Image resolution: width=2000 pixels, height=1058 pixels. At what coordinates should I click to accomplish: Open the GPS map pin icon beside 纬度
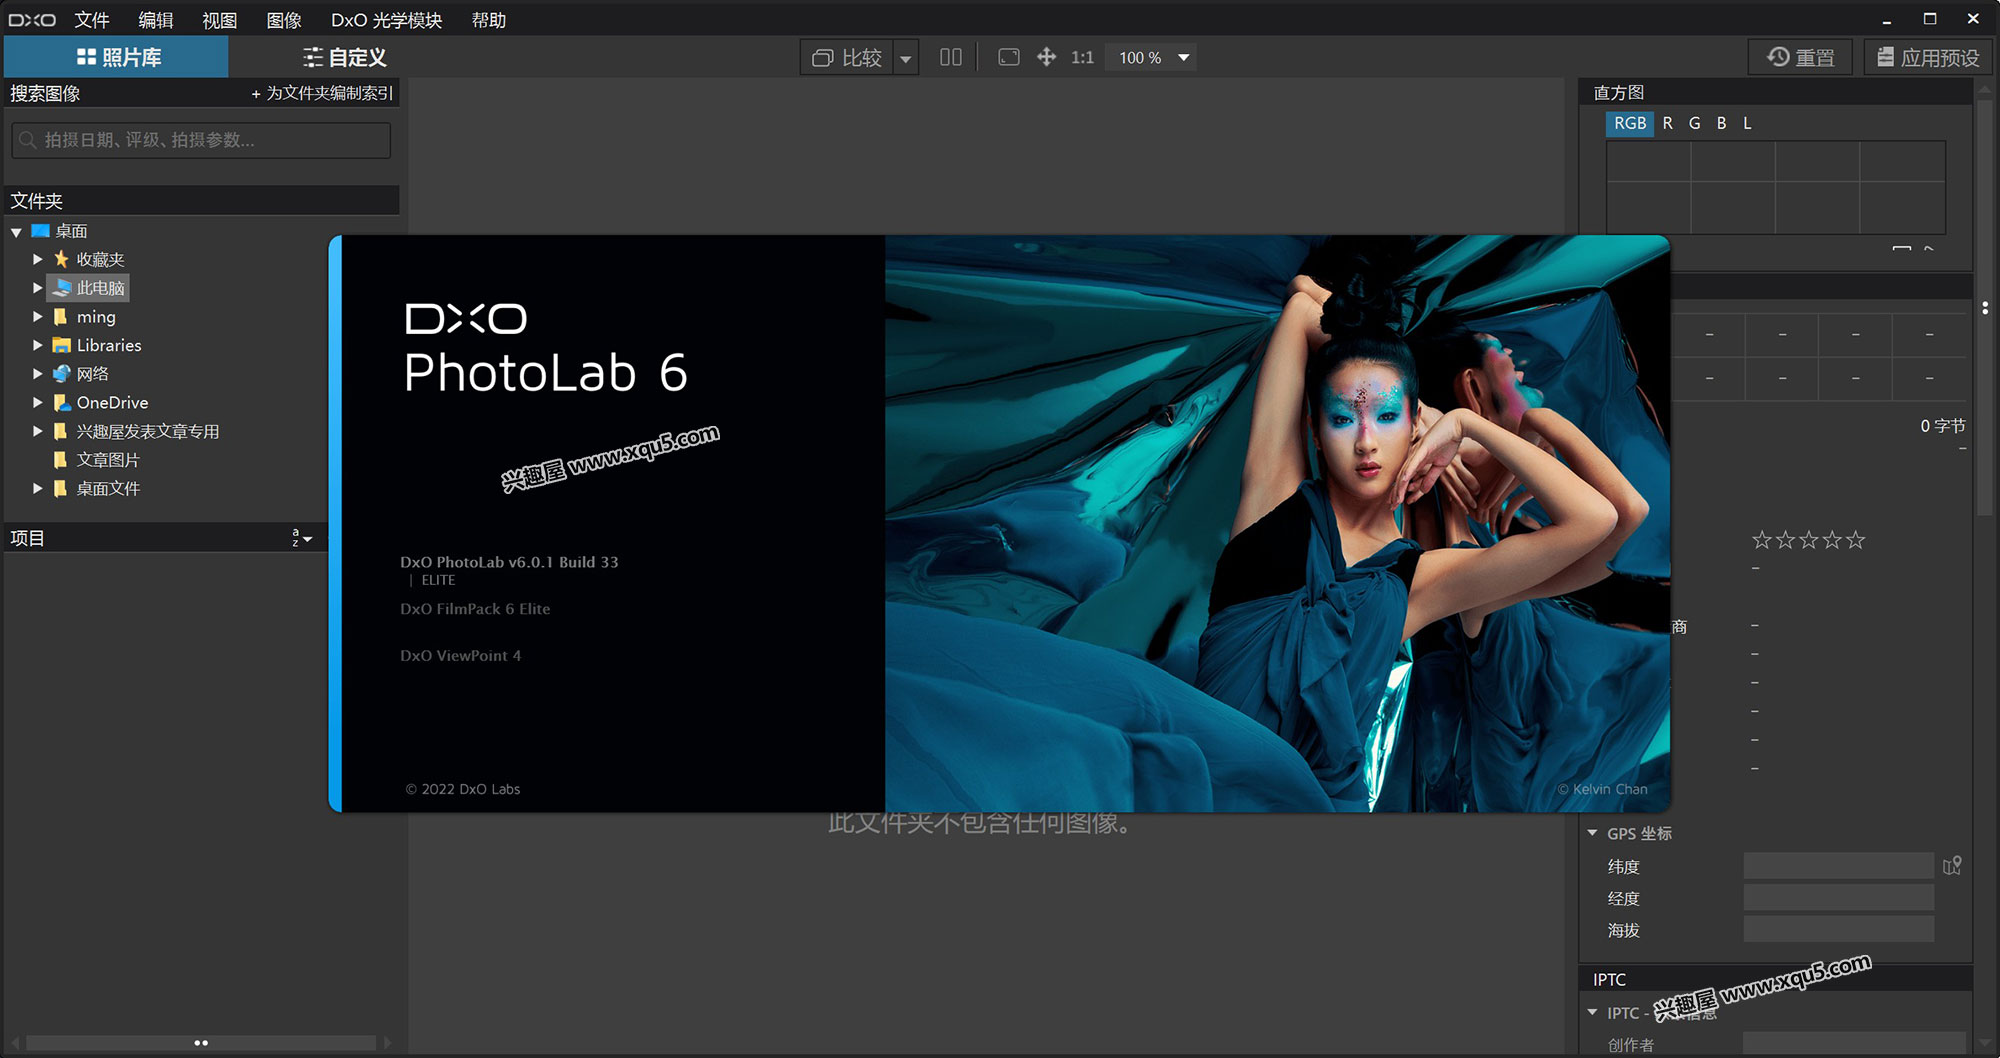tap(1952, 865)
